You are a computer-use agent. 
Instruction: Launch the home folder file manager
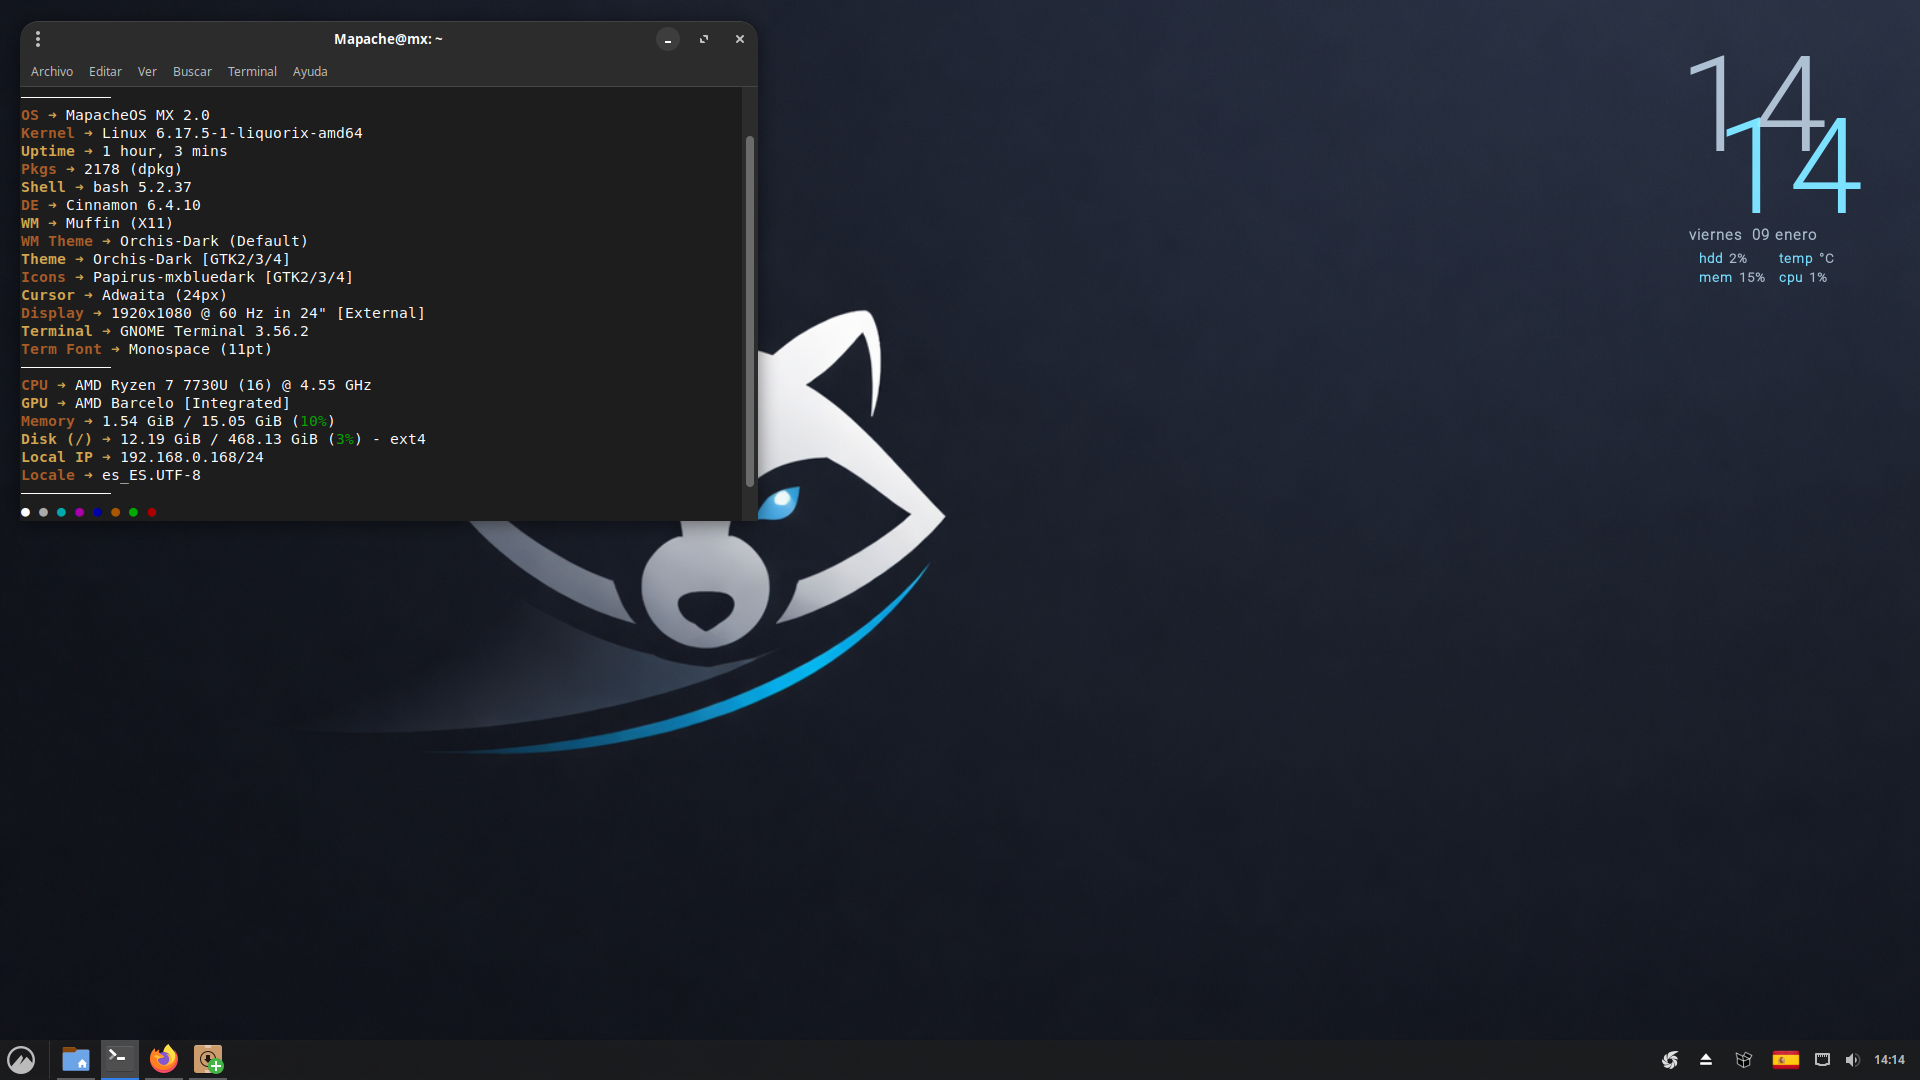pos(76,1059)
